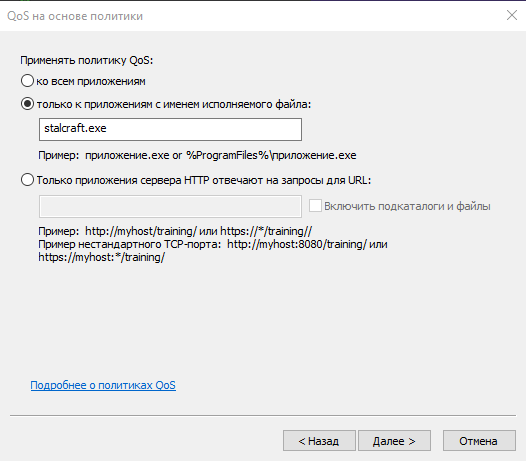Click the http://myhost/training/ example text
The image size is (526, 461).
[x=141, y=231]
